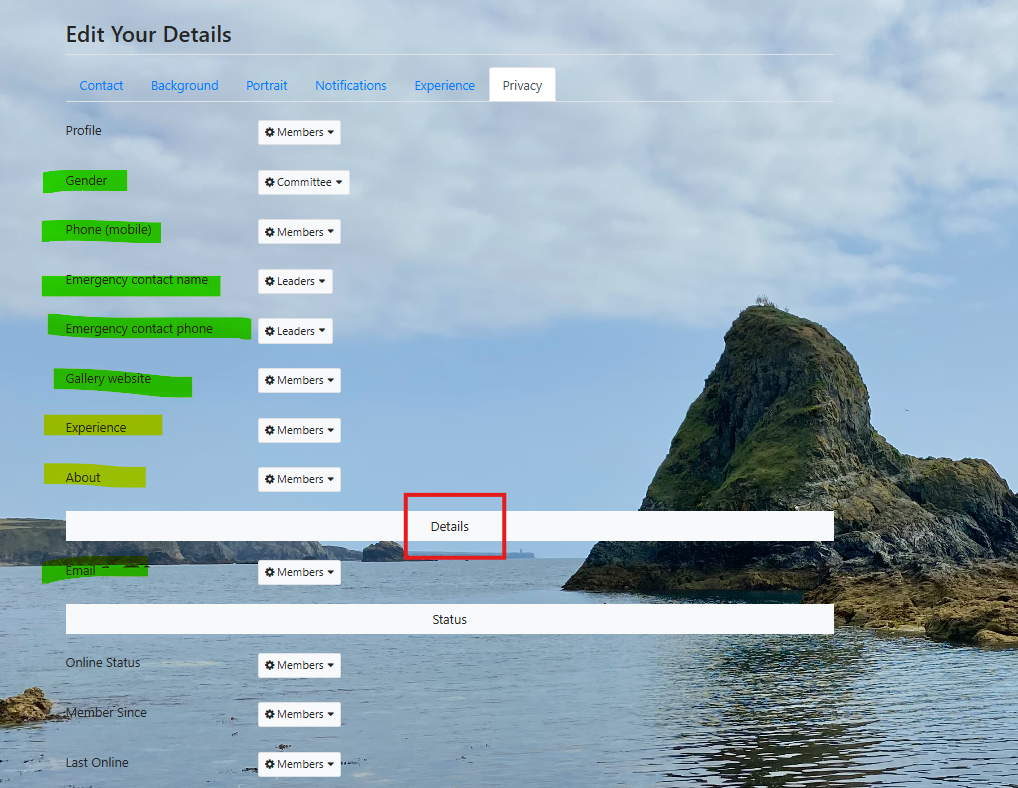The width and height of the screenshot is (1018, 788).
Task: Open the Contact tab
Action: tap(101, 85)
